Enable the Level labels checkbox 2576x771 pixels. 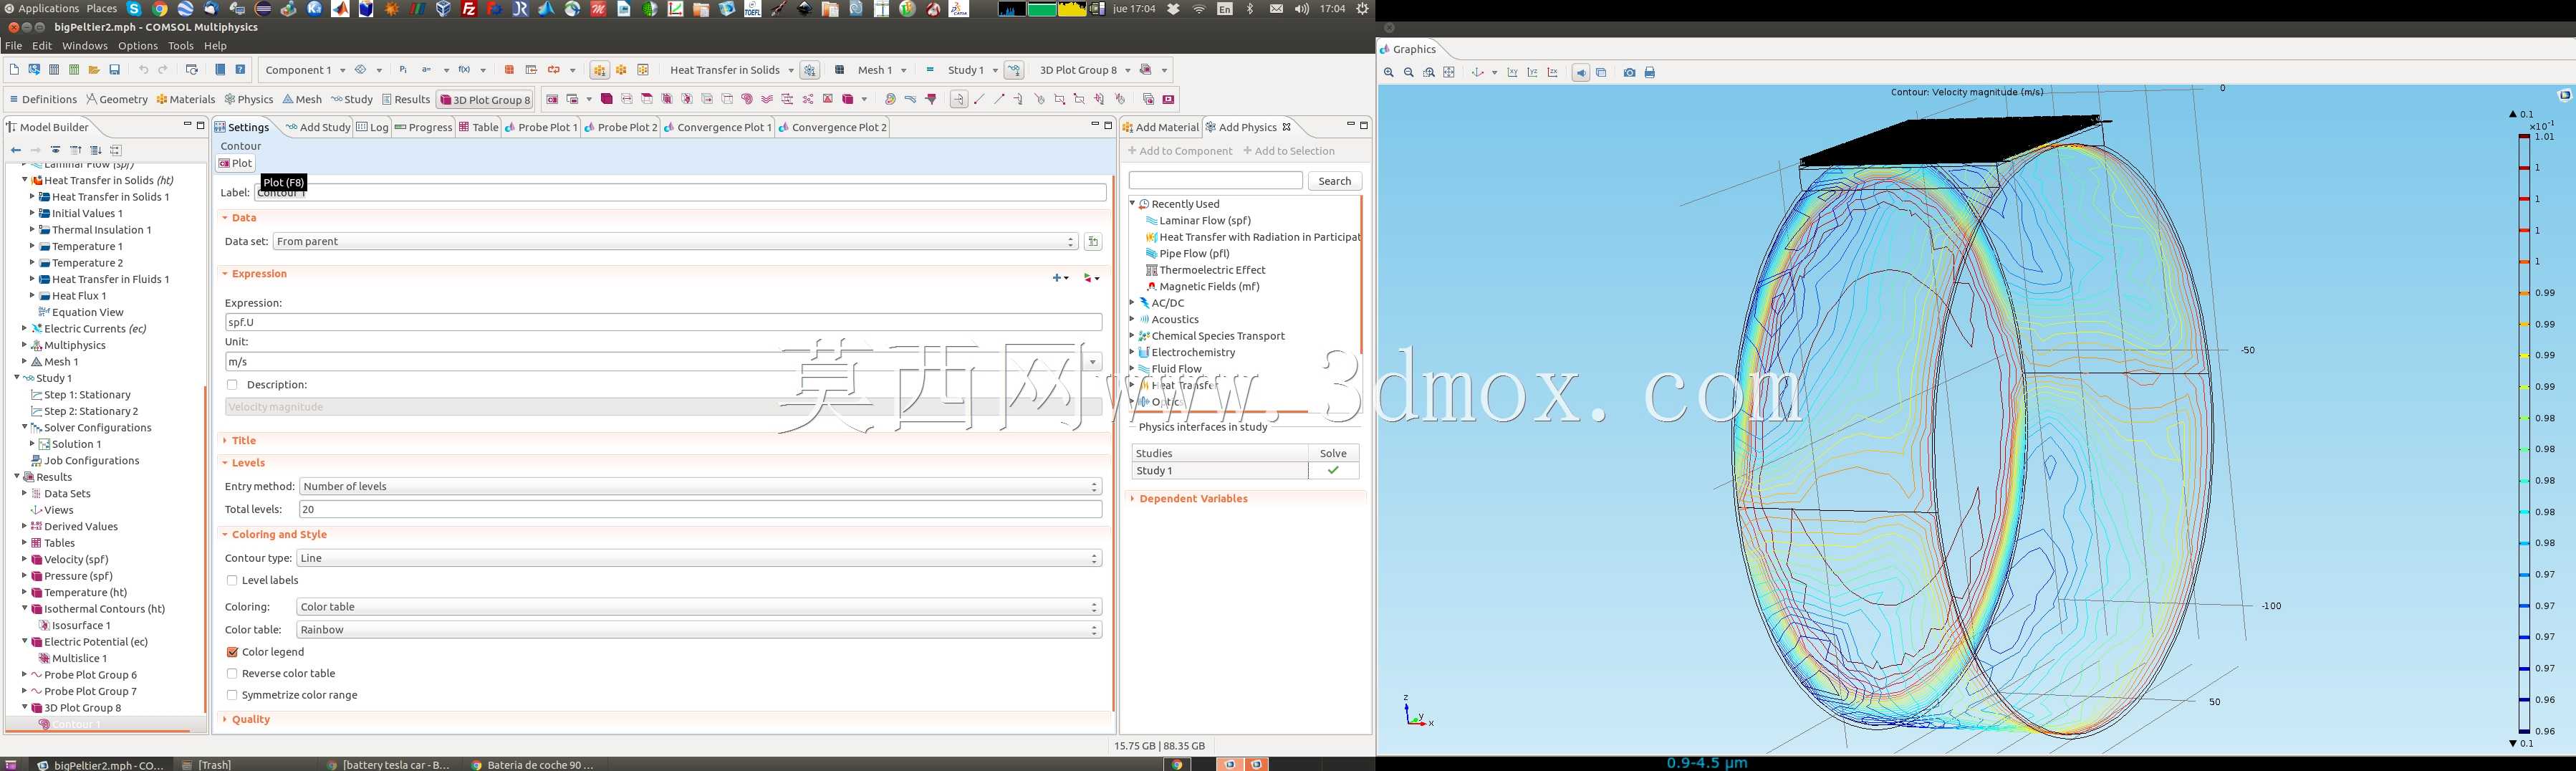tap(232, 581)
